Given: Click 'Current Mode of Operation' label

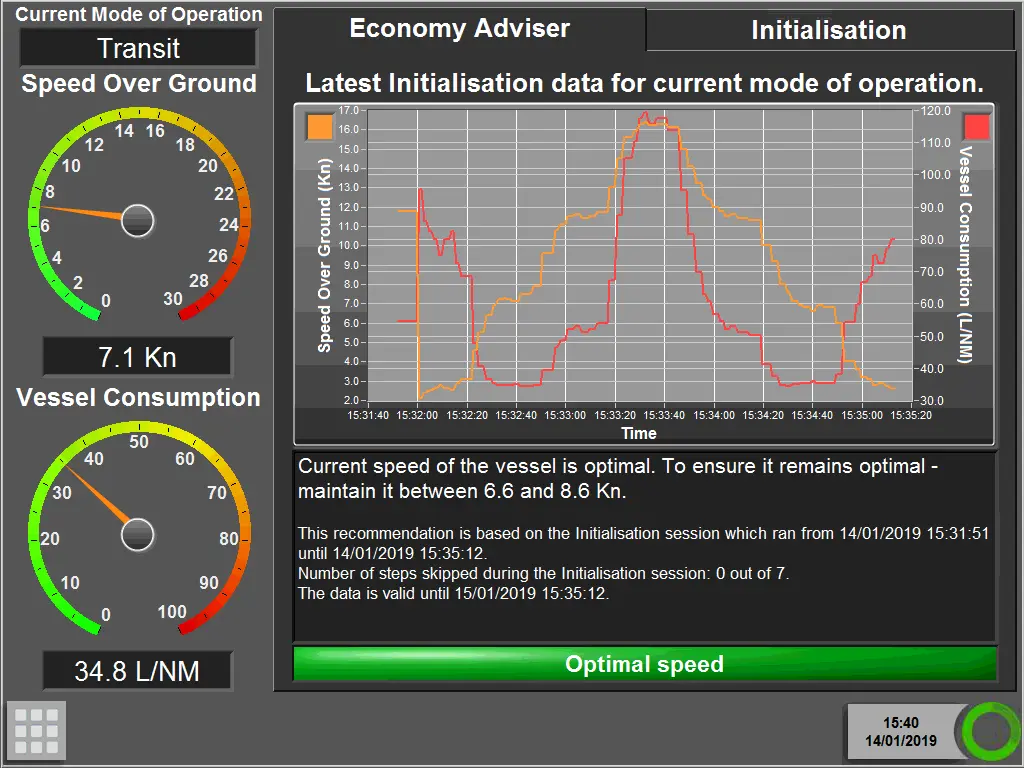Looking at the screenshot, I should (138, 14).
